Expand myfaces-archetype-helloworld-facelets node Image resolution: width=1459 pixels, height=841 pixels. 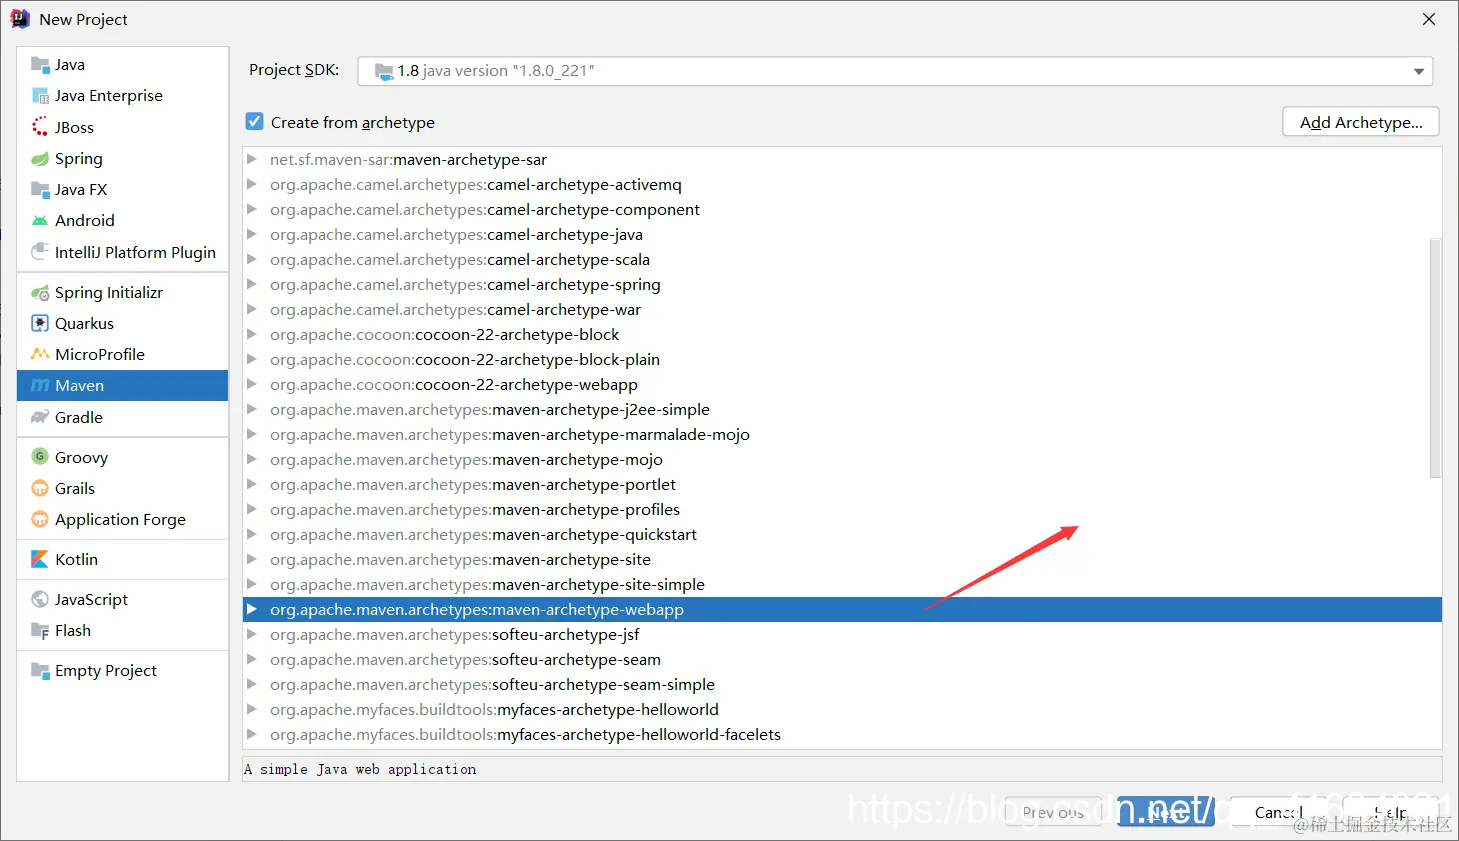252,734
